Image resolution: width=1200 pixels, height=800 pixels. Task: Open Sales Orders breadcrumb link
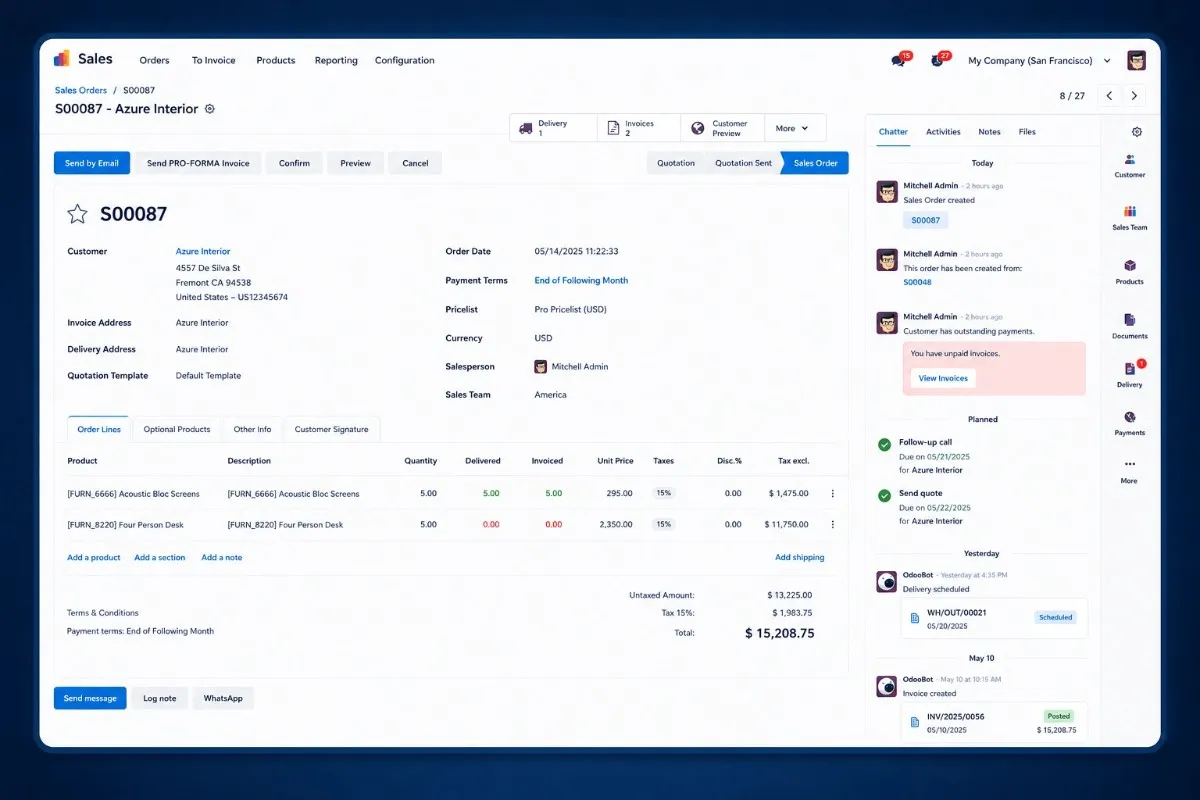tap(81, 90)
